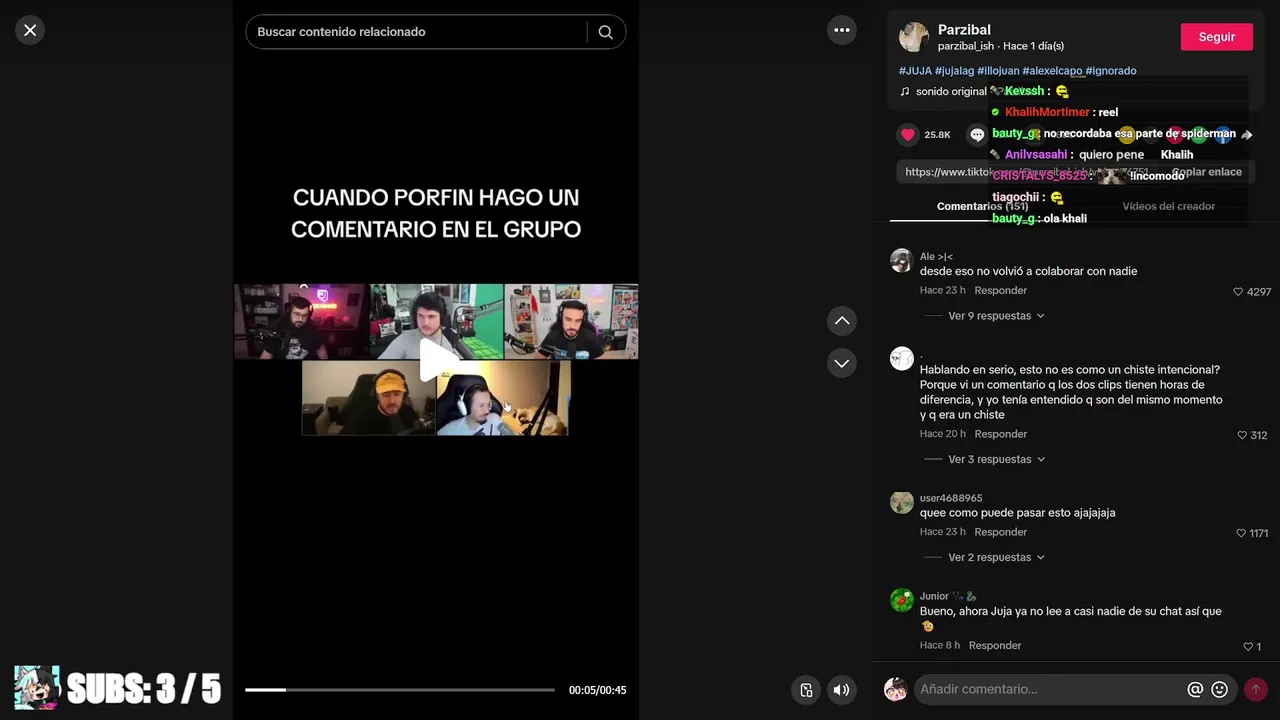Expand 'Ver 9 respuestas'
The image size is (1280, 720).
pyautogui.click(x=996, y=316)
